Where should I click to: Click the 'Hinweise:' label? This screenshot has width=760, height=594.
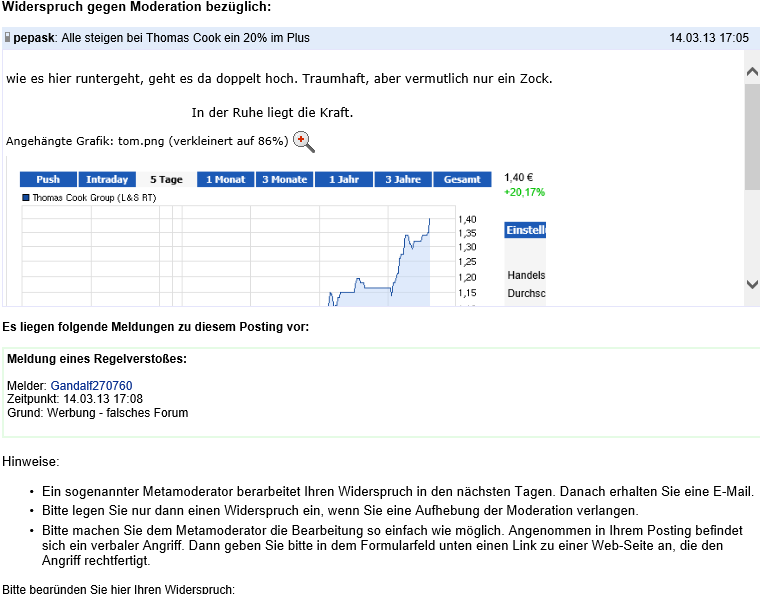31,461
